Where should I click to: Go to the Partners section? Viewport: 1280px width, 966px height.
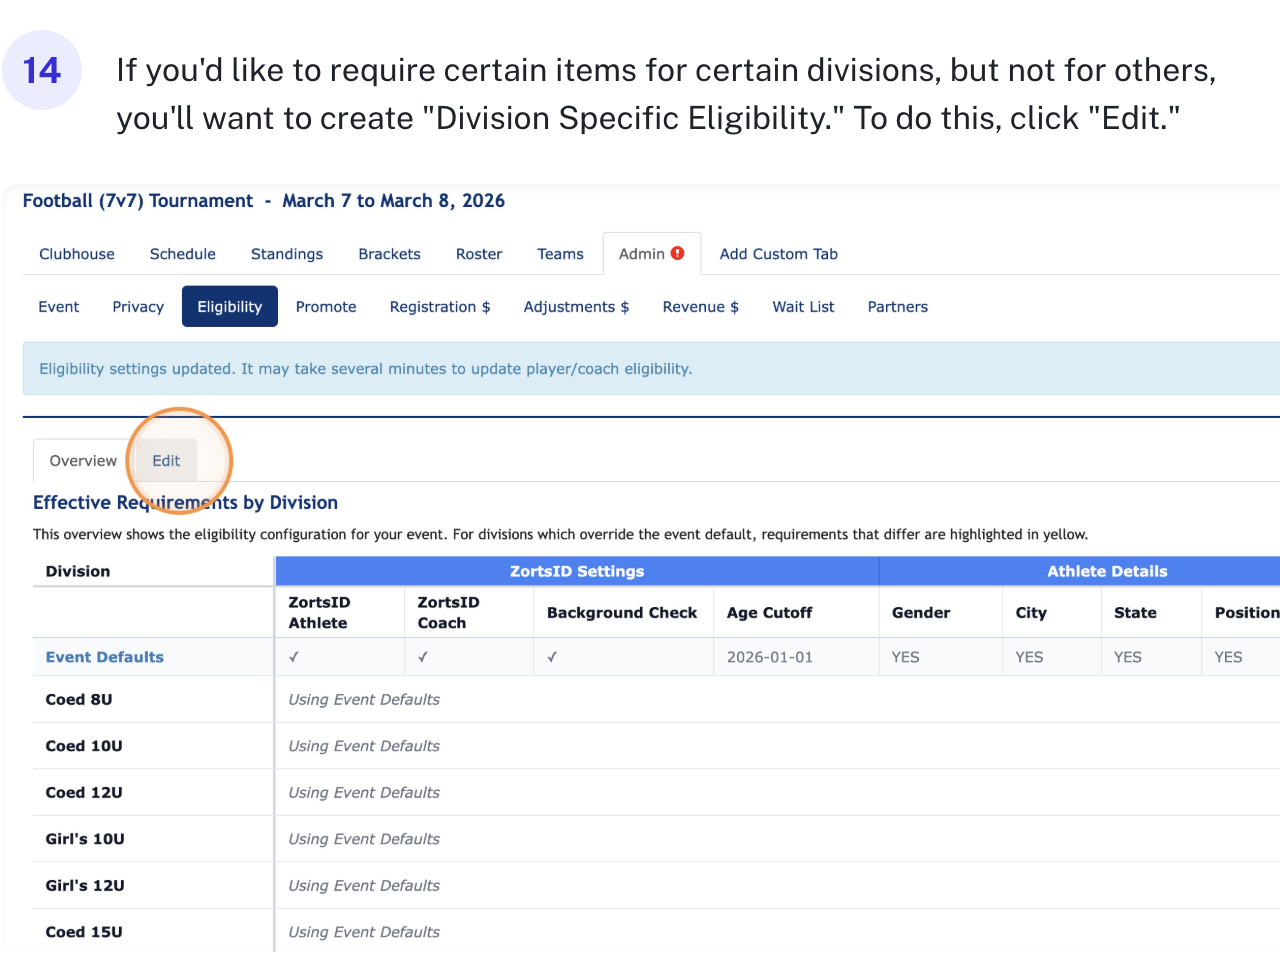coord(897,307)
